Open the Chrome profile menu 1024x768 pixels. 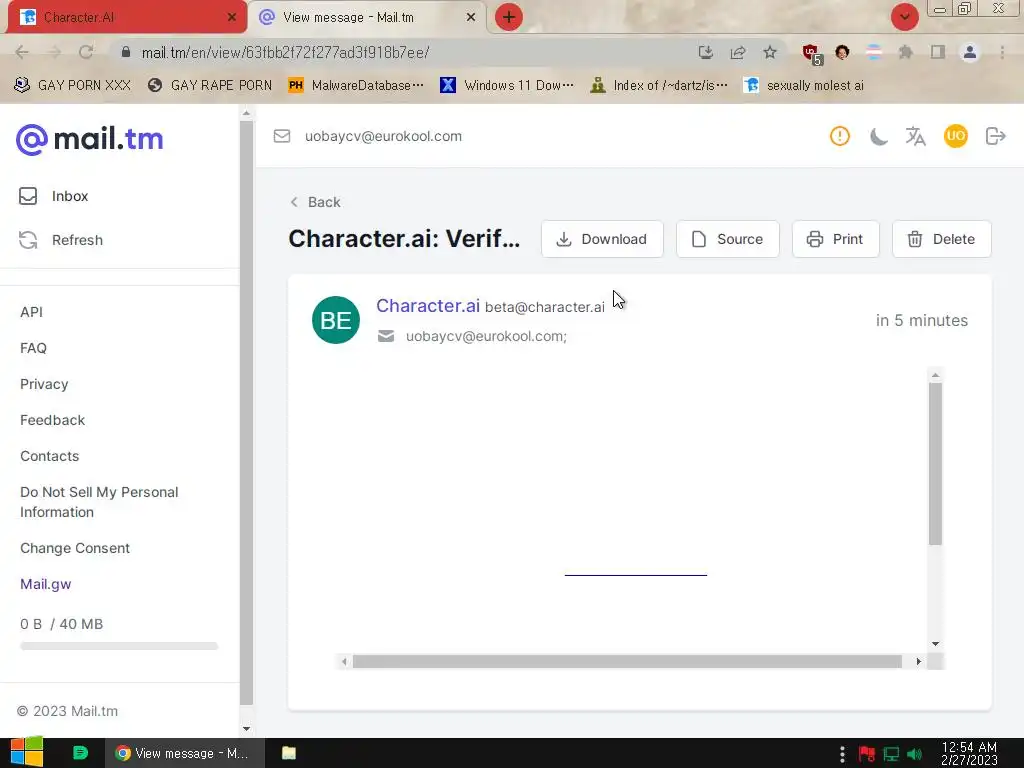pos(970,52)
